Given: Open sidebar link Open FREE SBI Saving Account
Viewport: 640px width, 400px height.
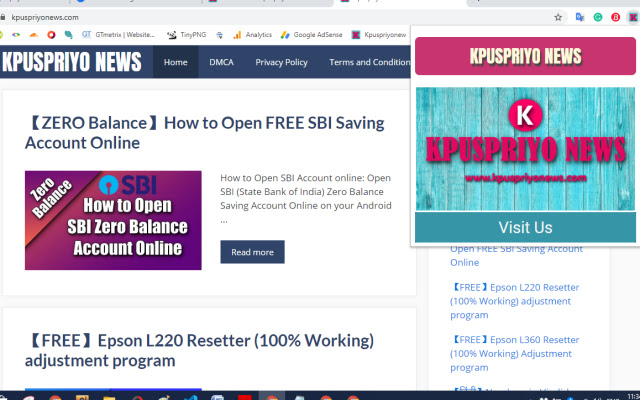Looking at the screenshot, I should tap(516, 256).
